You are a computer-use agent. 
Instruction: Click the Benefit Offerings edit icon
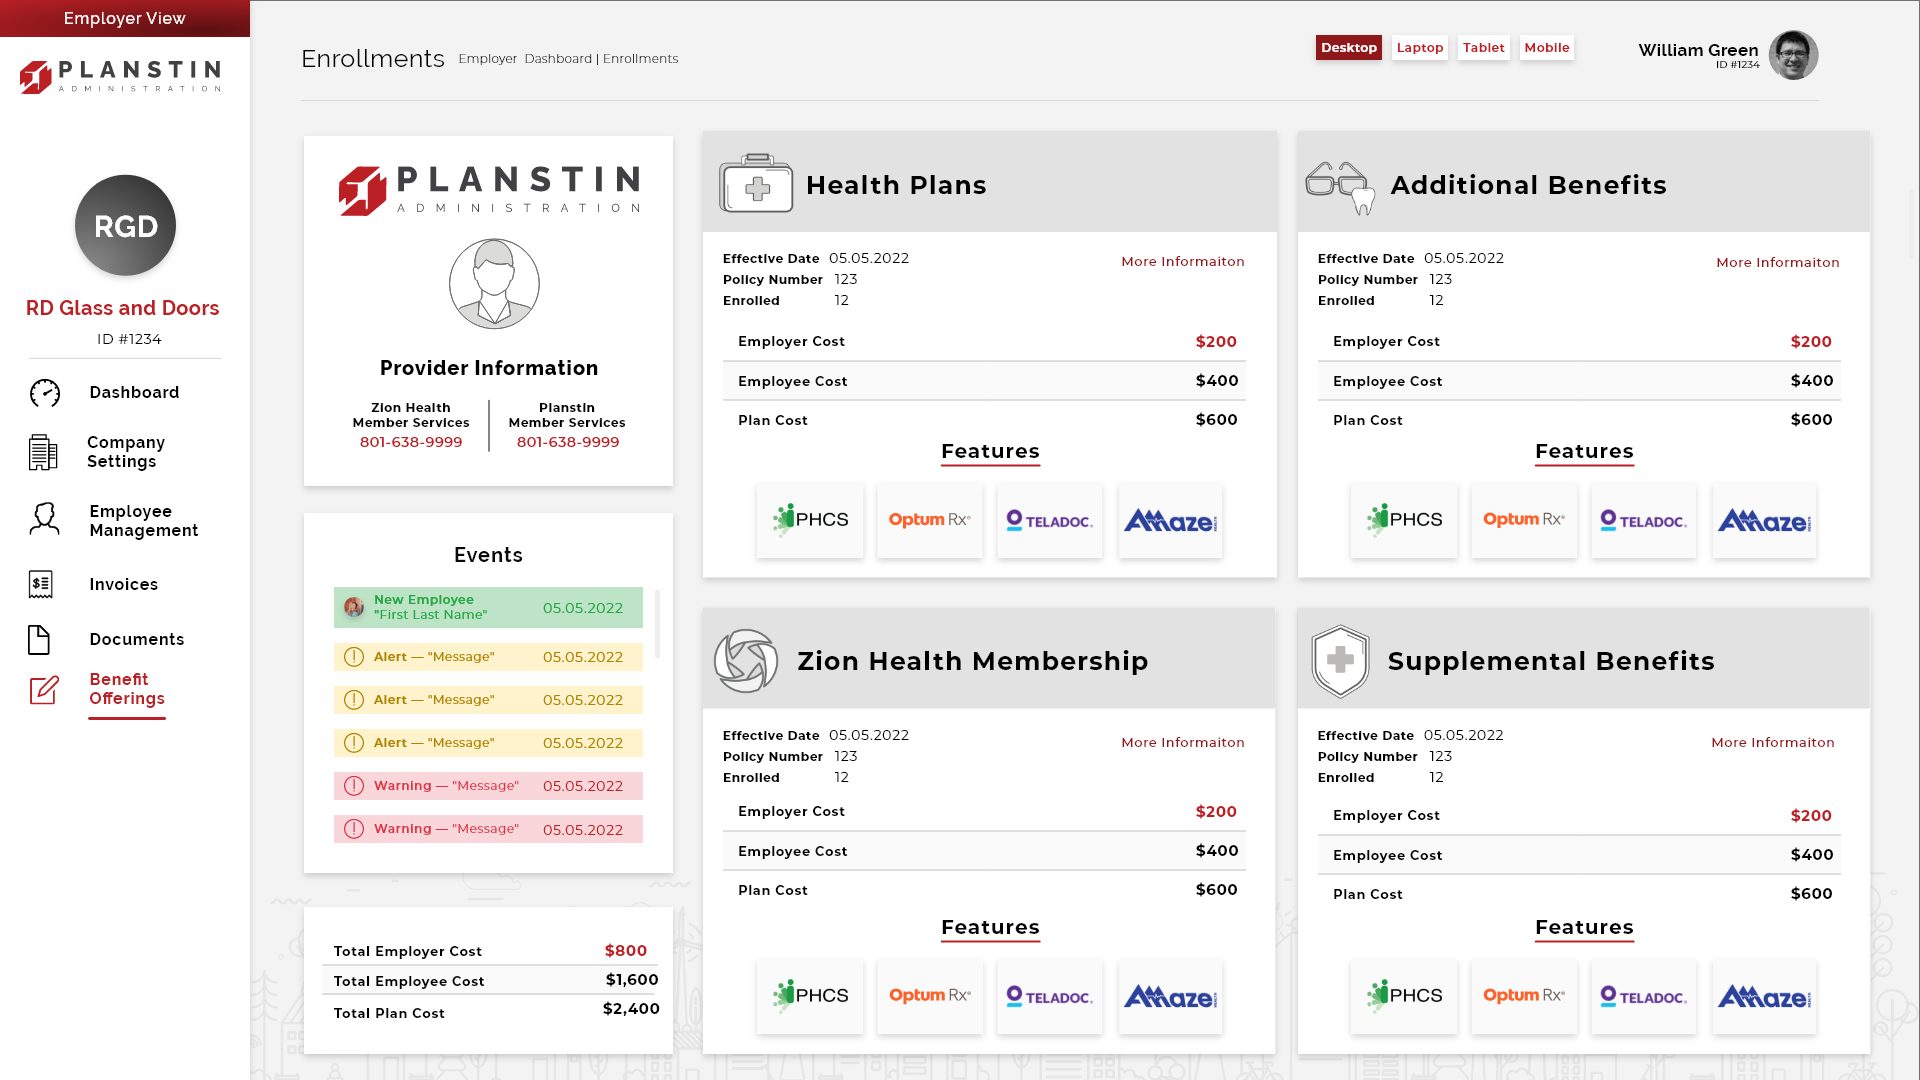[x=44, y=690]
